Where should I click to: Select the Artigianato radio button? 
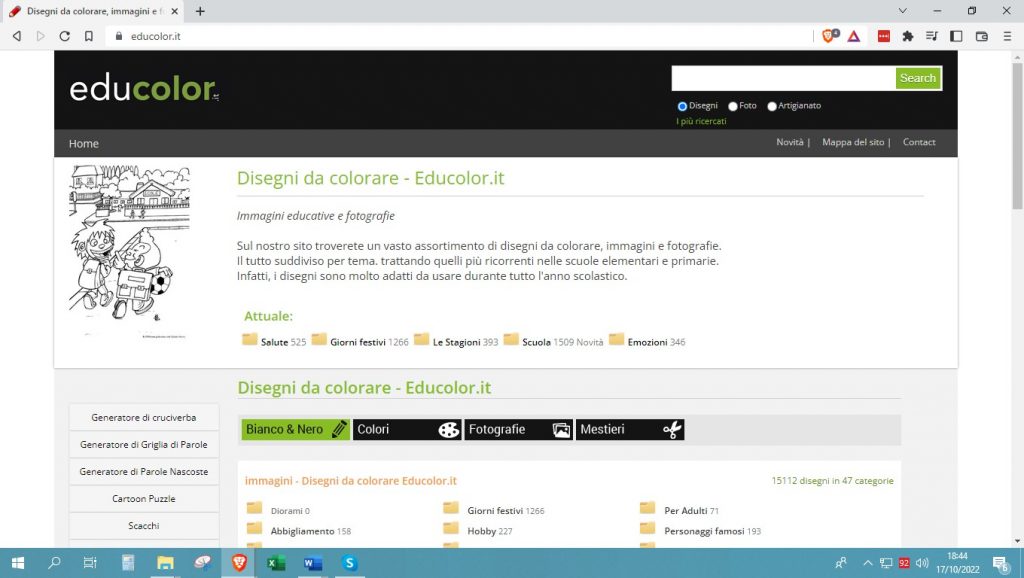[772, 105]
